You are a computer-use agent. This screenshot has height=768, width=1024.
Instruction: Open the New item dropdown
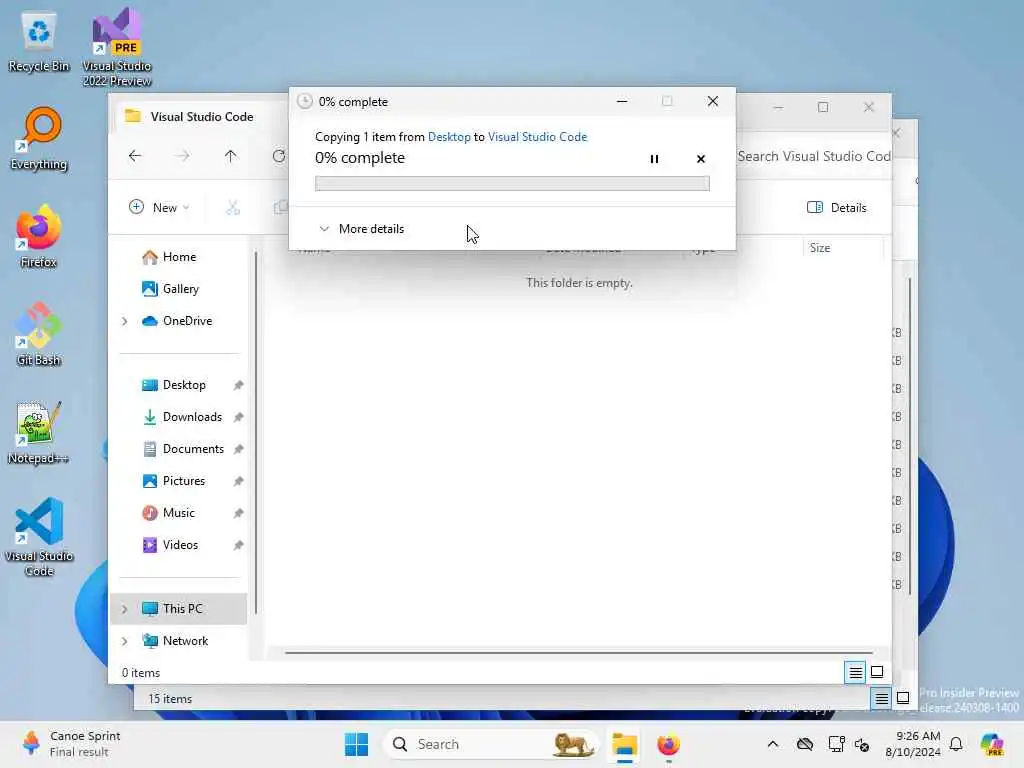pos(159,207)
